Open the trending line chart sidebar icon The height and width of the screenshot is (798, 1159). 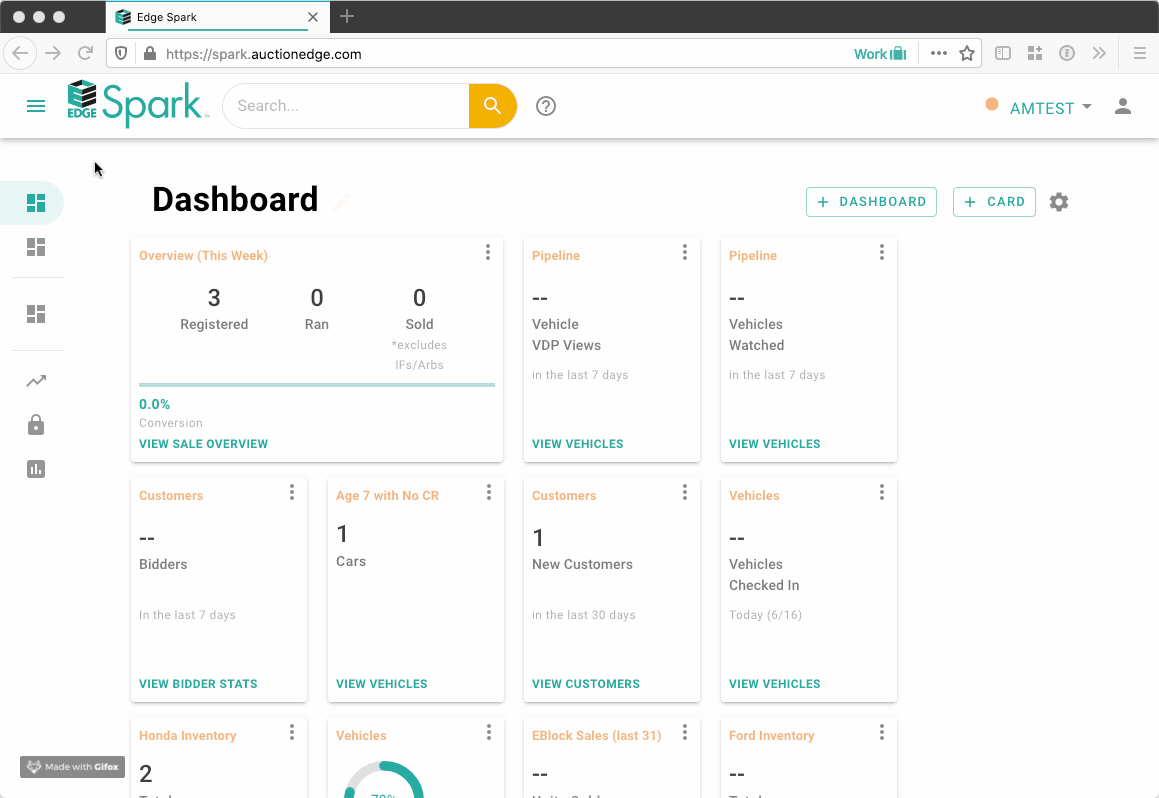[35, 381]
